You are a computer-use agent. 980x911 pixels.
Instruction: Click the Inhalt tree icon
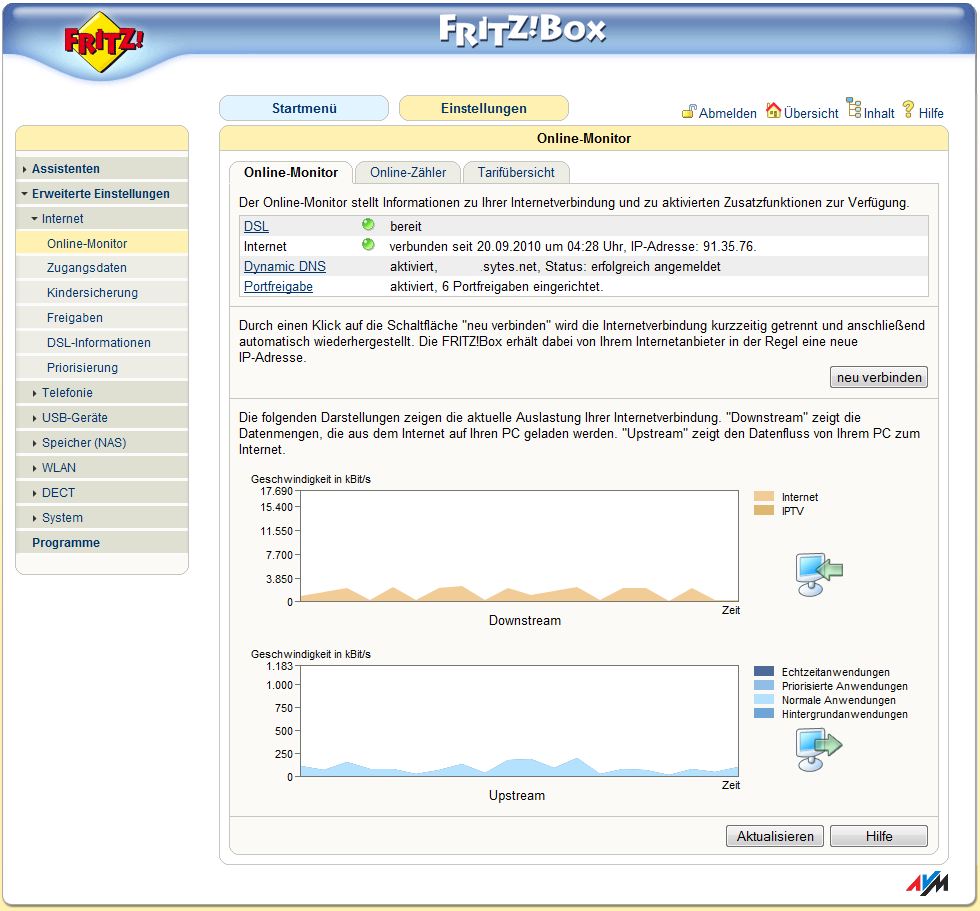point(854,107)
